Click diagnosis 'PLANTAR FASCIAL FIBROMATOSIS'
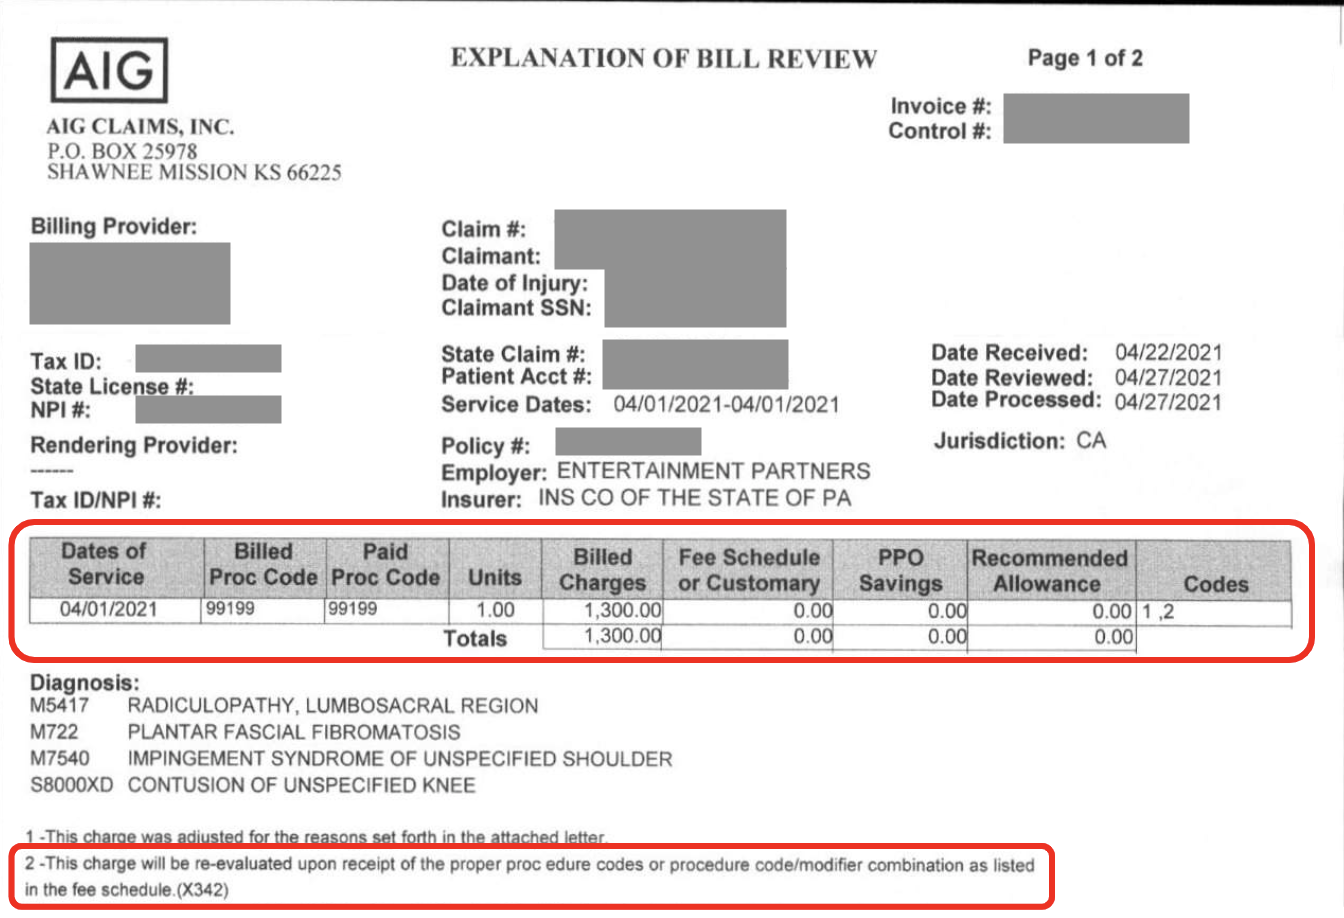This screenshot has width=1344, height=918. click(294, 732)
